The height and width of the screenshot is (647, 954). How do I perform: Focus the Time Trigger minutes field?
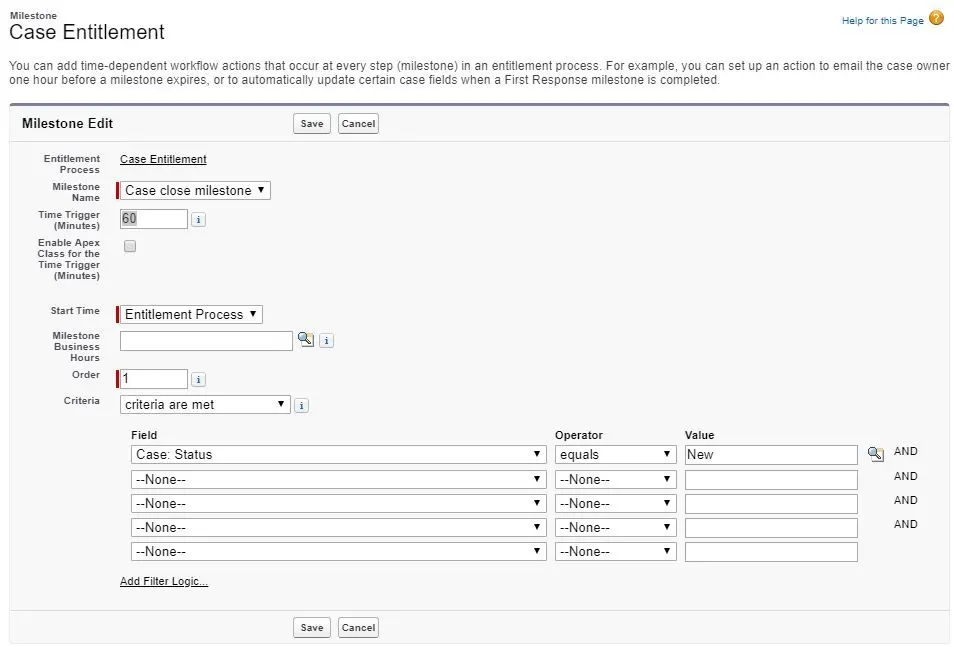point(154,219)
